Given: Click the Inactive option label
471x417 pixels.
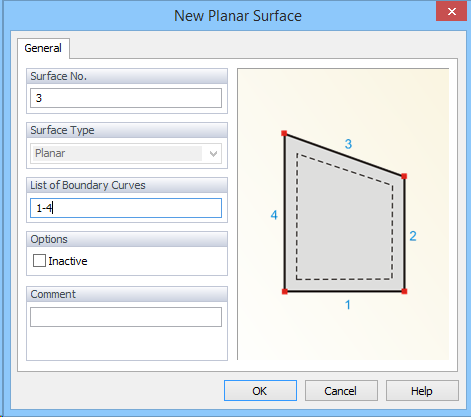Looking at the screenshot, I should pos(68,261).
